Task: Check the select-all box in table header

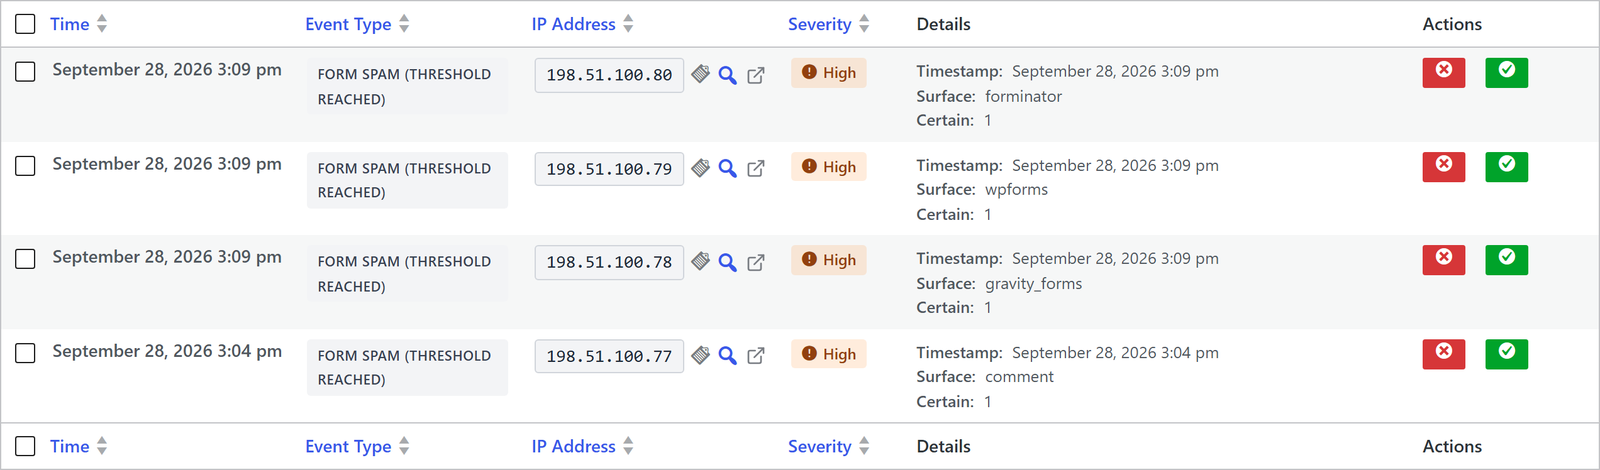Action: coord(25,24)
